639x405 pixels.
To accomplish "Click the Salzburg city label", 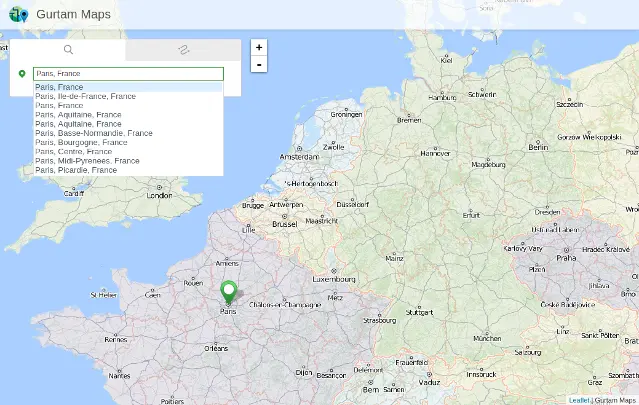I will (x=528, y=352).
